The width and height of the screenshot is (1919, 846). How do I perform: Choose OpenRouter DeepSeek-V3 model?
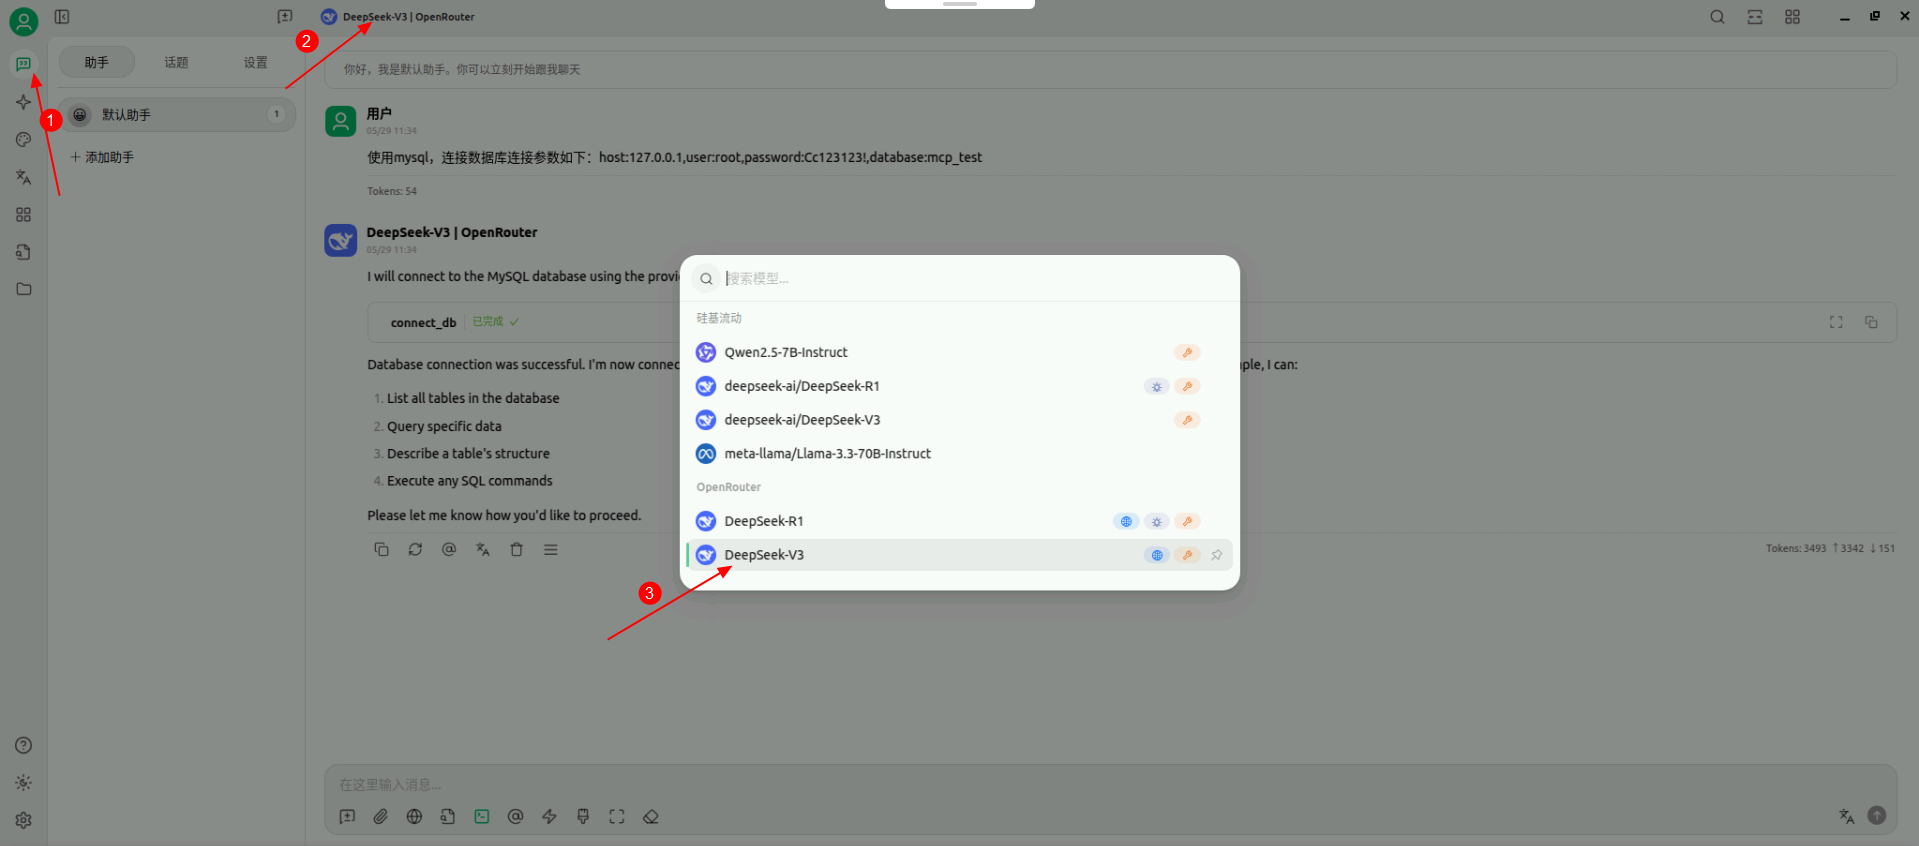(x=960, y=555)
